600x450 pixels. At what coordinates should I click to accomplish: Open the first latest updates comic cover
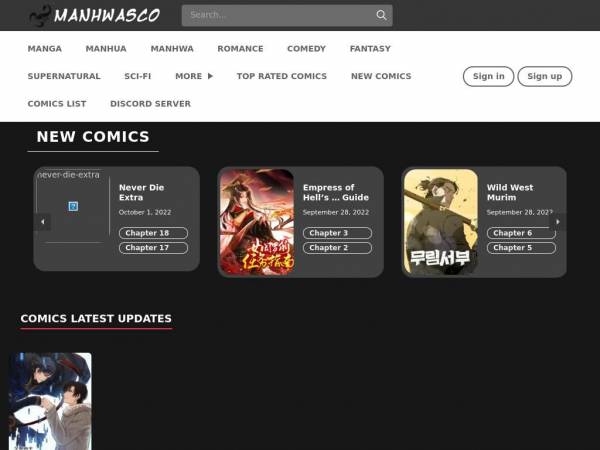click(x=51, y=401)
